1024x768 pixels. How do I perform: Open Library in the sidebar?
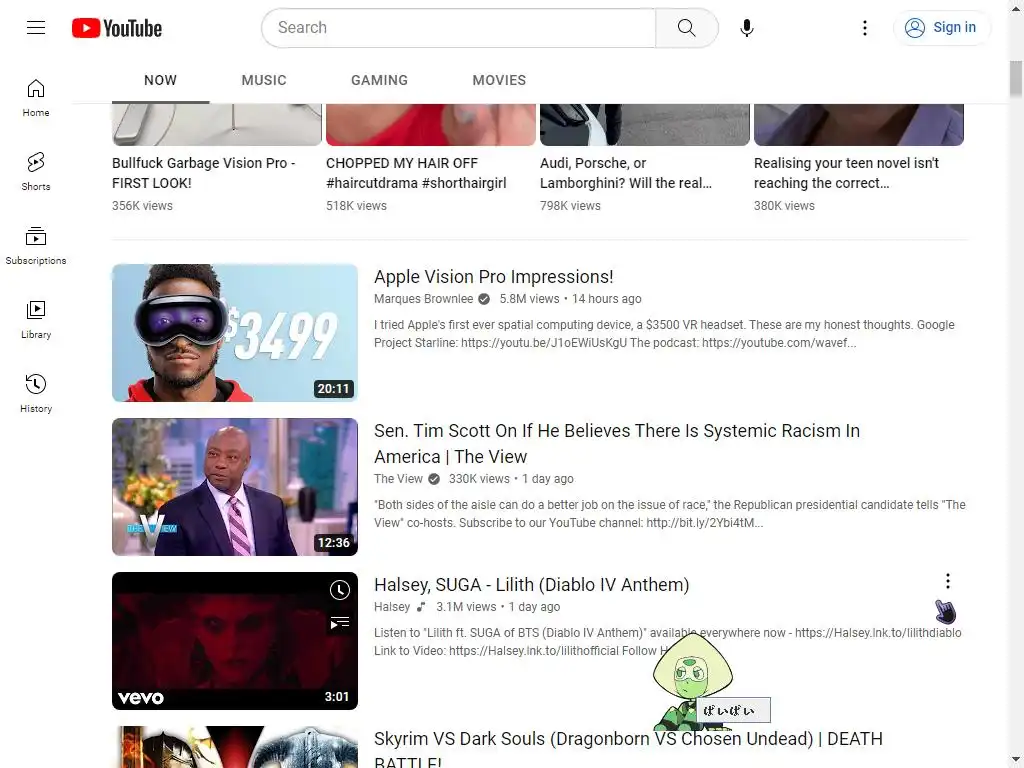(36, 320)
